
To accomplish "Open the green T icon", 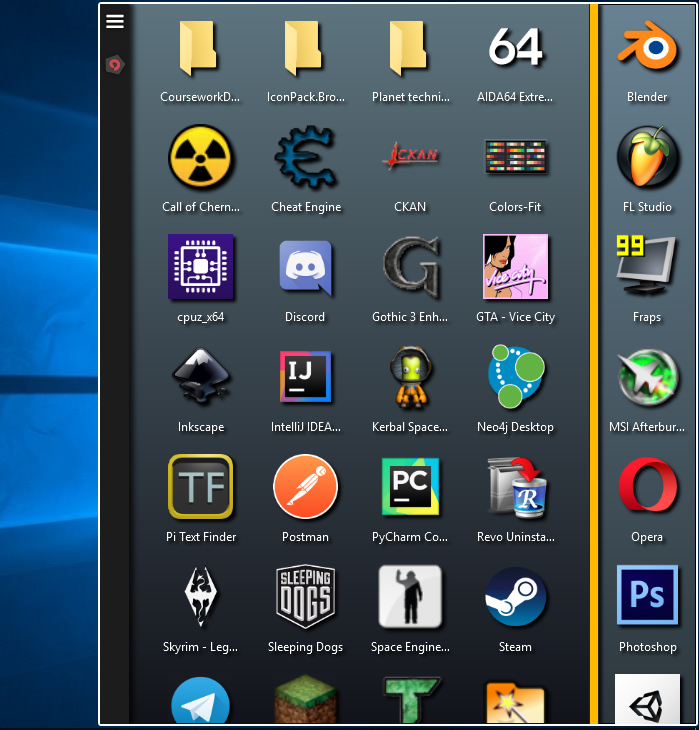I will pos(410,700).
